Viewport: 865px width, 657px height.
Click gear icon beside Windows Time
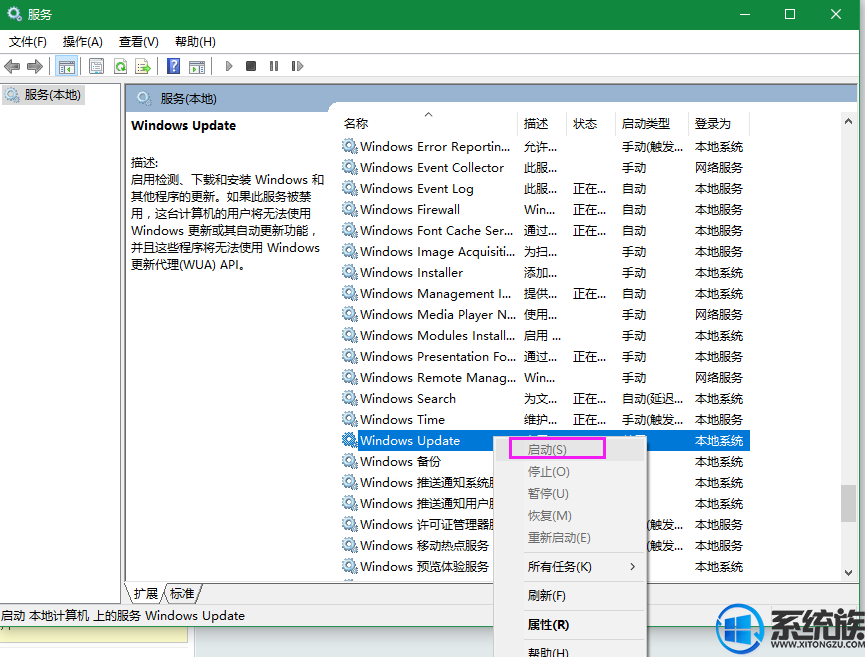(349, 419)
